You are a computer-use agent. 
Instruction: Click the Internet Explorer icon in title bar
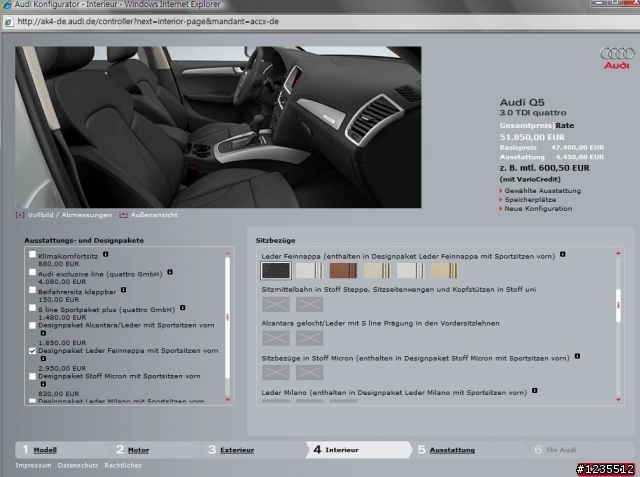pos(7,4)
